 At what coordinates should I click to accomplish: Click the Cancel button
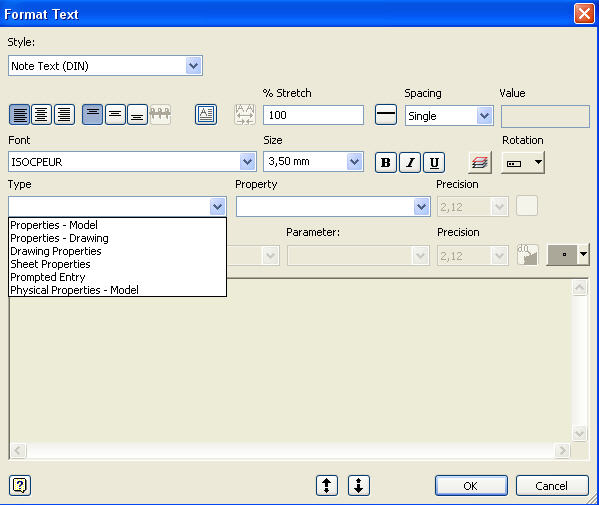pos(552,486)
